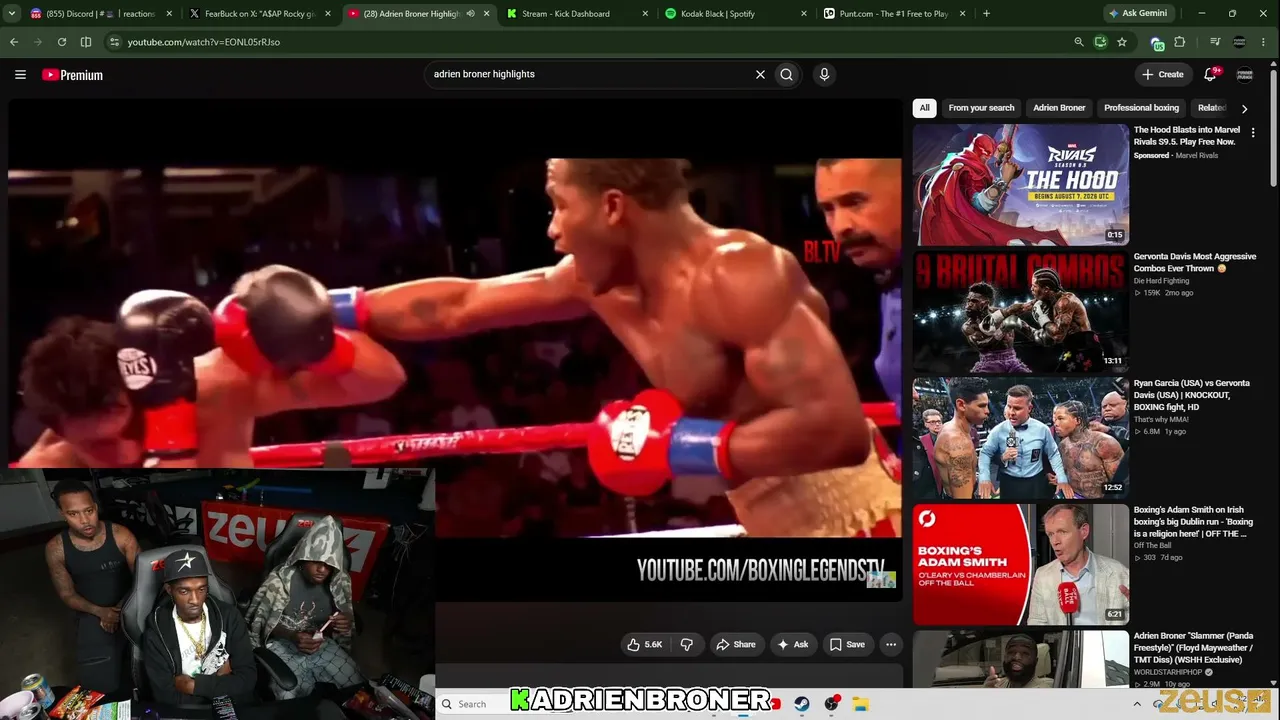This screenshot has height=720, width=1280.
Task: Open the Die Hard Fighting channel link
Action: pos(1161,281)
